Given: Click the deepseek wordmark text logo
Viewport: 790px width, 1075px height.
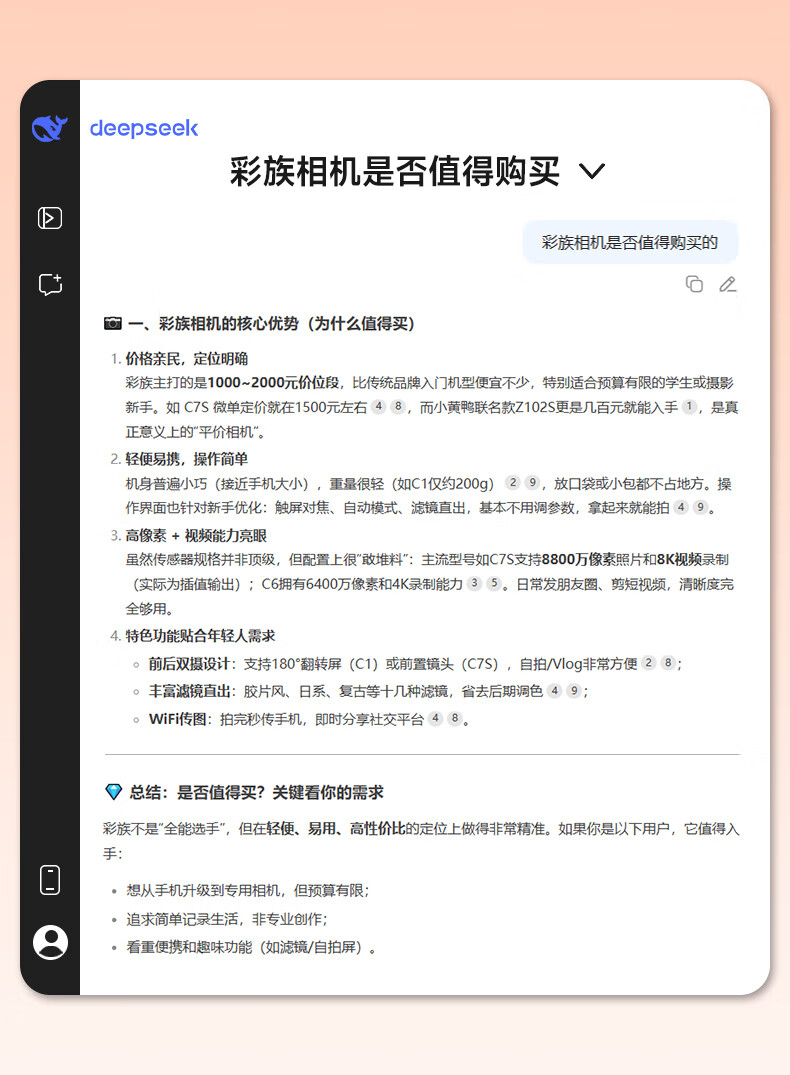Looking at the screenshot, I should (144, 129).
